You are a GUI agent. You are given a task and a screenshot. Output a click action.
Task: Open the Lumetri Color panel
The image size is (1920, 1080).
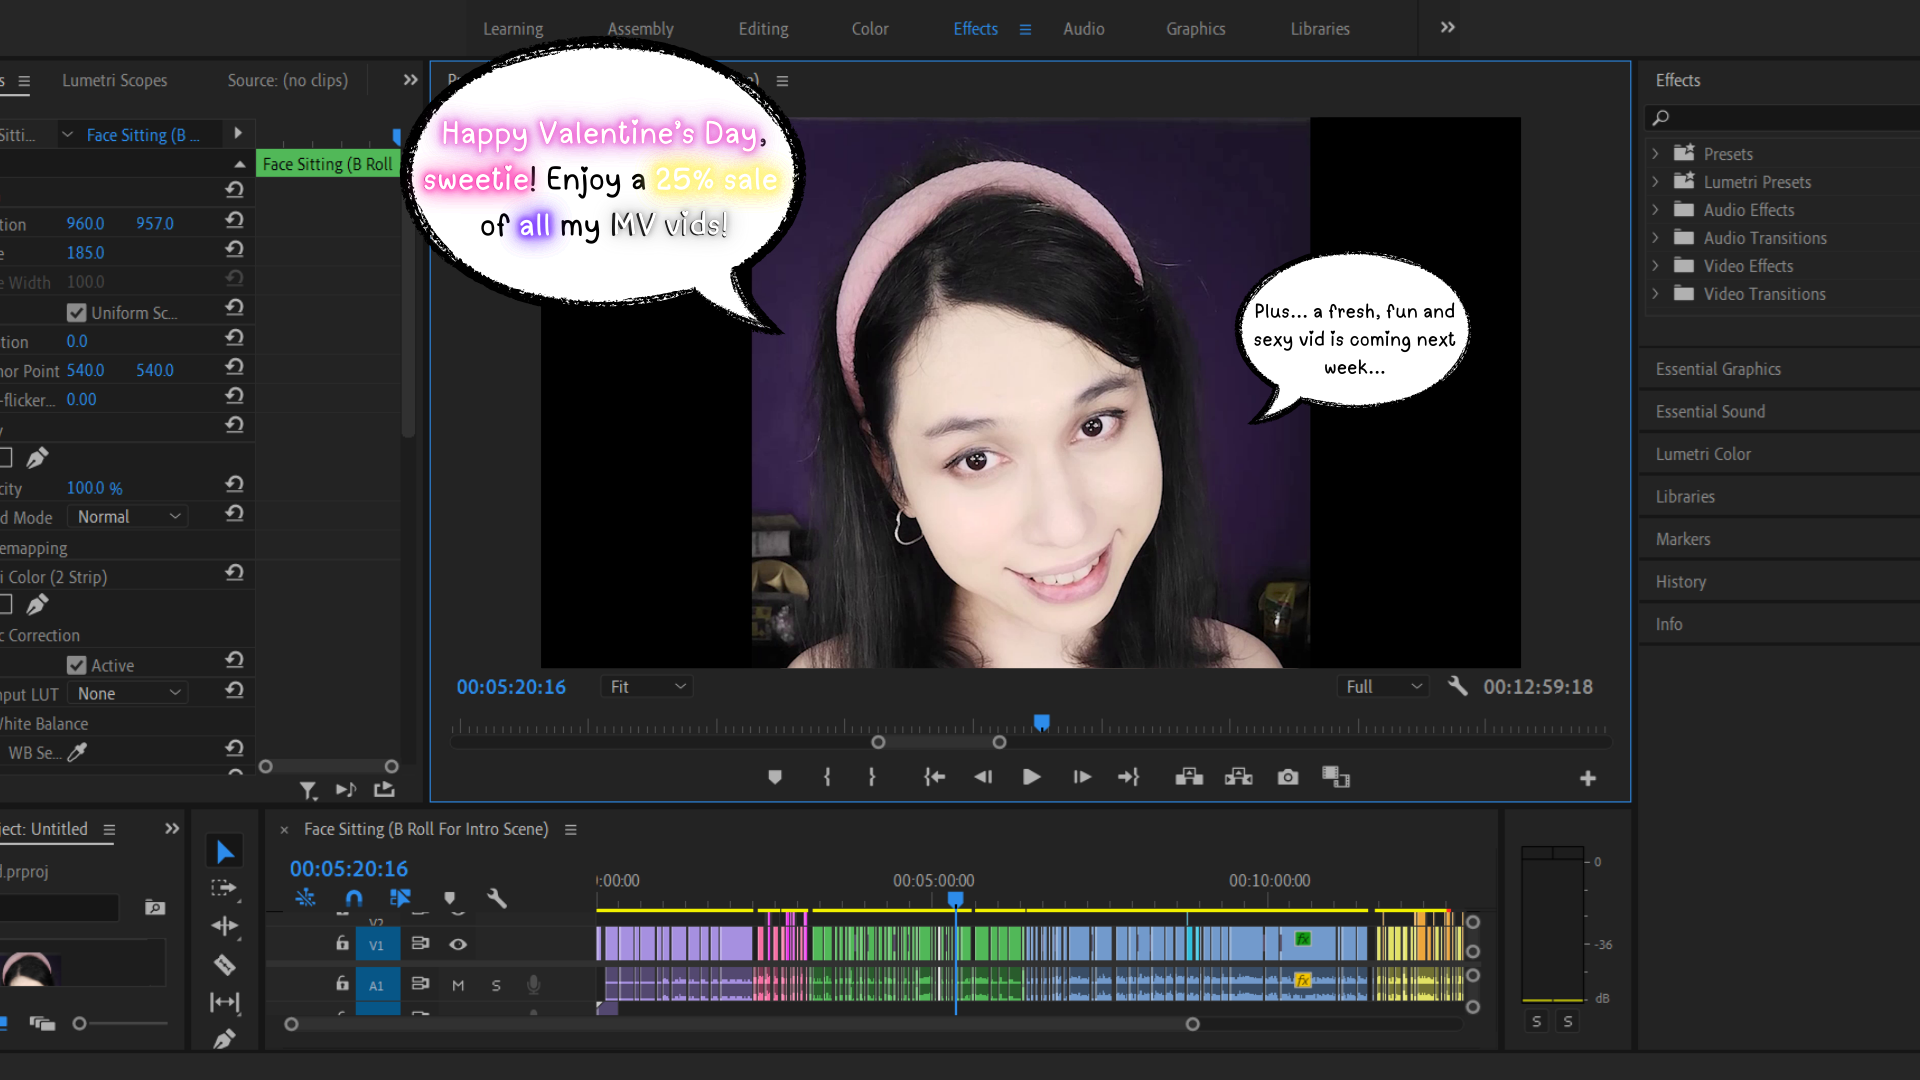click(1703, 454)
